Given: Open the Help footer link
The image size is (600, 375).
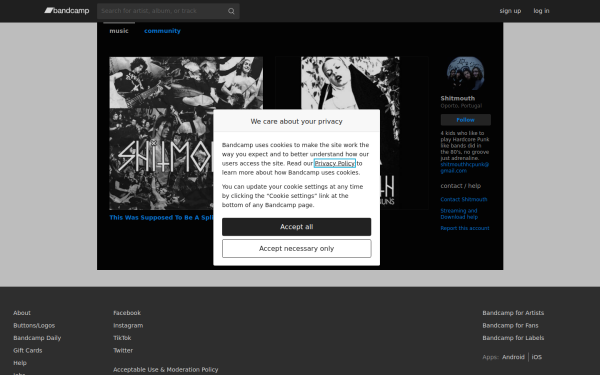Looking at the screenshot, I should pyautogui.click(x=20, y=363).
